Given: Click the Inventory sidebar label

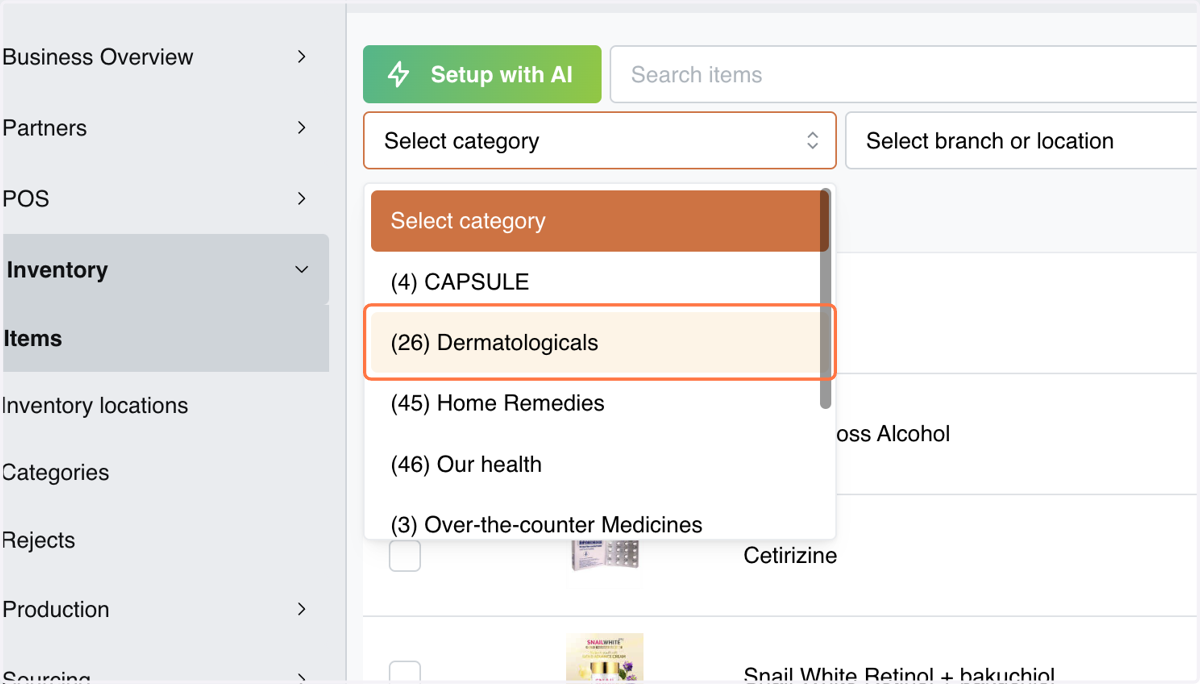Looking at the screenshot, I should point(57,270).
